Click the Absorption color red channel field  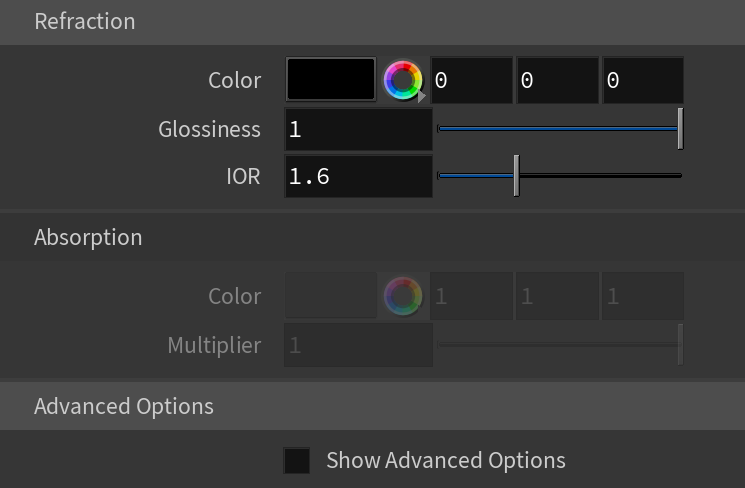(471, 296)
